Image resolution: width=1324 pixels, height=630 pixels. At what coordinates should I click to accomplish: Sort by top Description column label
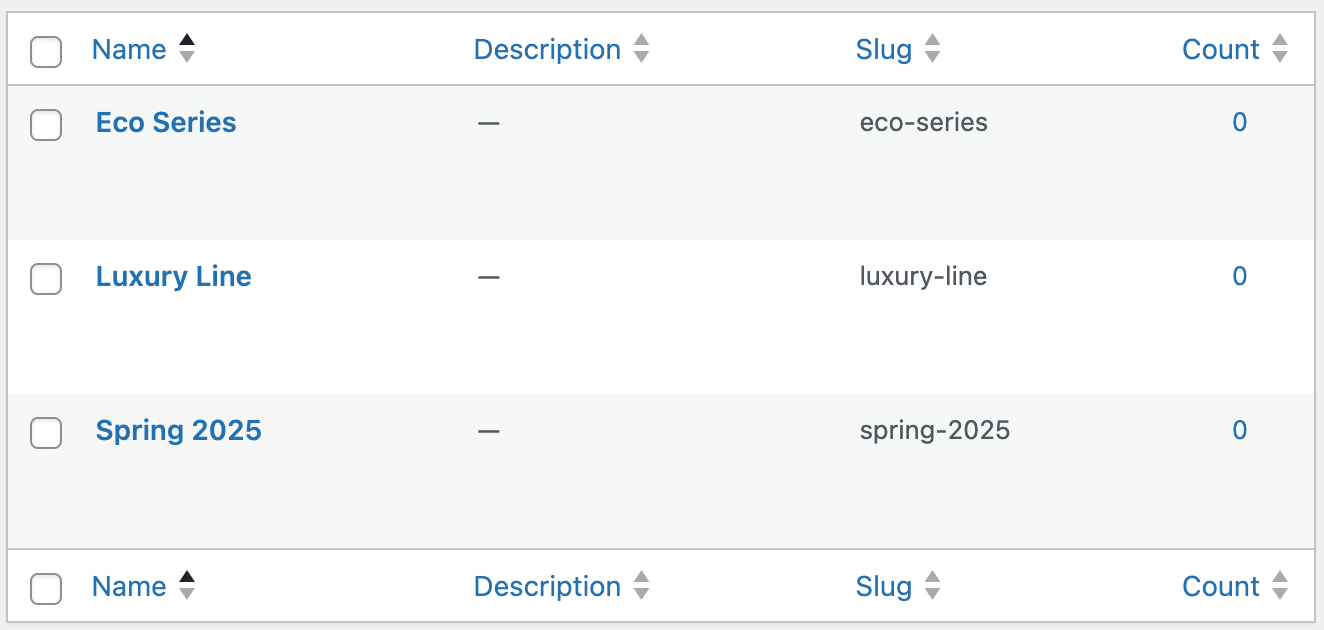547,49
